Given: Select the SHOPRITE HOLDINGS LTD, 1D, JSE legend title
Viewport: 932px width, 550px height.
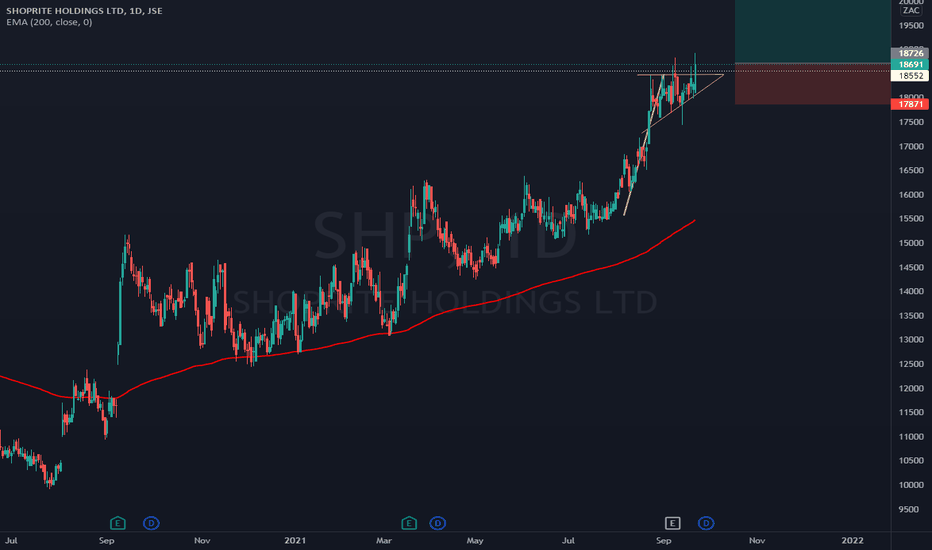Looking at the screenshot, I should (84, 11).
